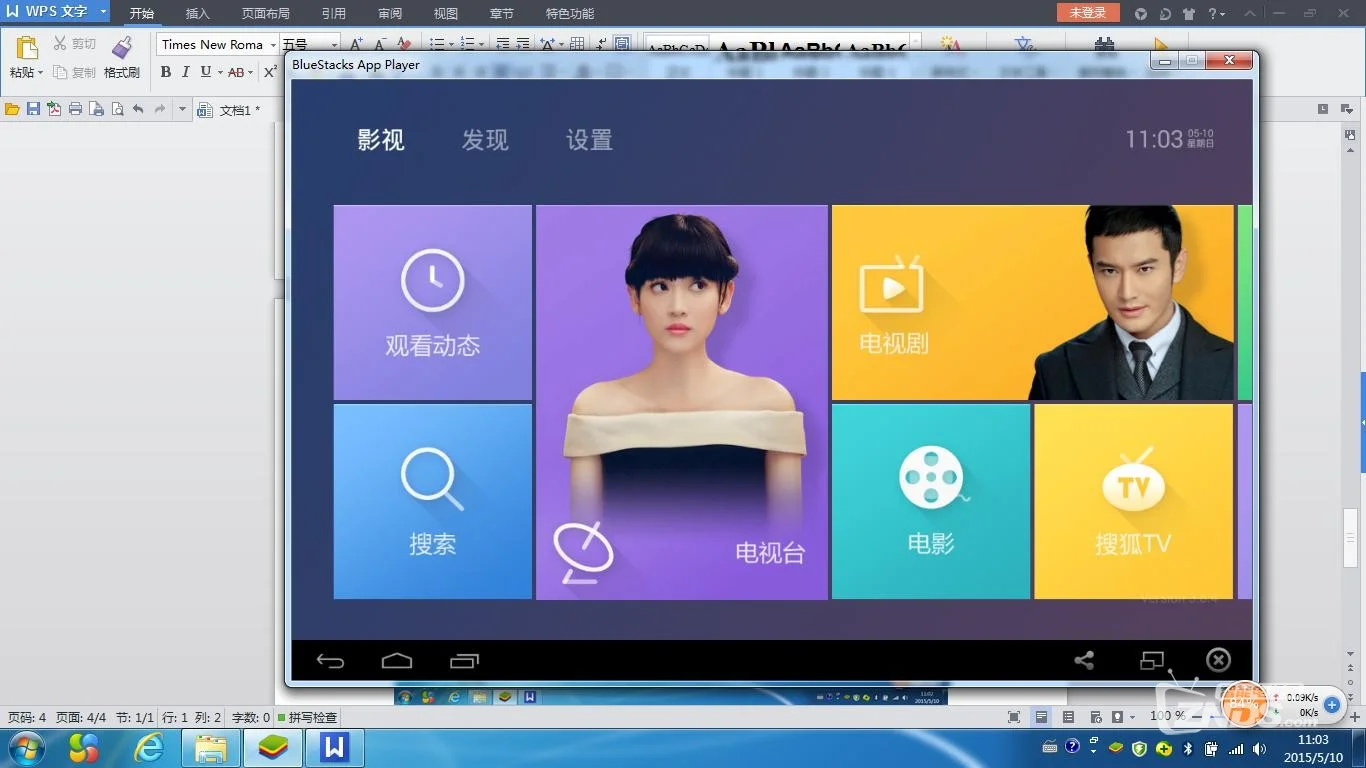Image resolution: width=1366 pixels, height=768 pixels.
Task: Open the 搜索 search tile
Action: coord(432,501)
